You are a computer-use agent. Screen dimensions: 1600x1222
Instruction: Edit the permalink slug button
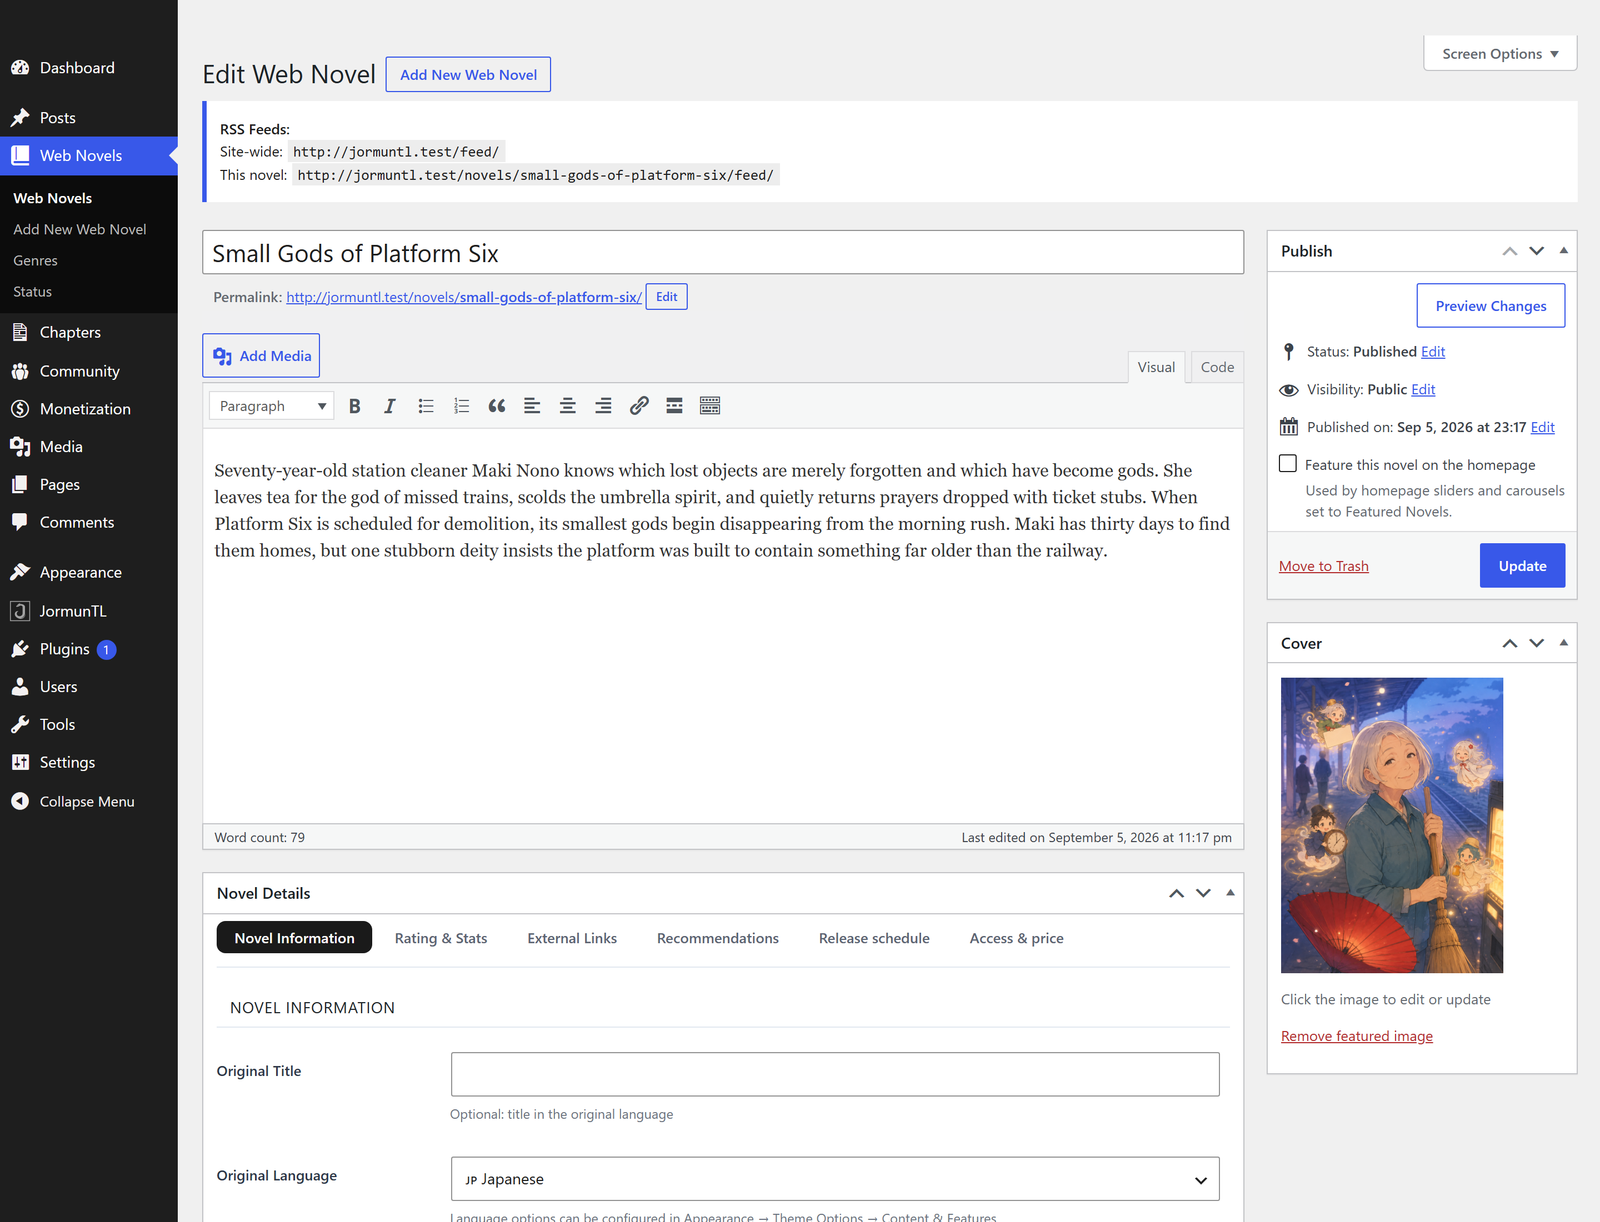coord(667,297)
